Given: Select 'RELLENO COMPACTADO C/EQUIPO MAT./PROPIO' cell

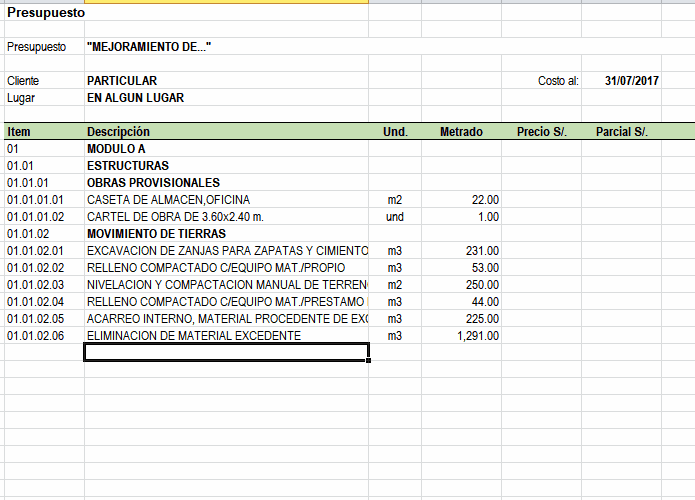Looking at the screenshot, I should [x=226, y=268].
